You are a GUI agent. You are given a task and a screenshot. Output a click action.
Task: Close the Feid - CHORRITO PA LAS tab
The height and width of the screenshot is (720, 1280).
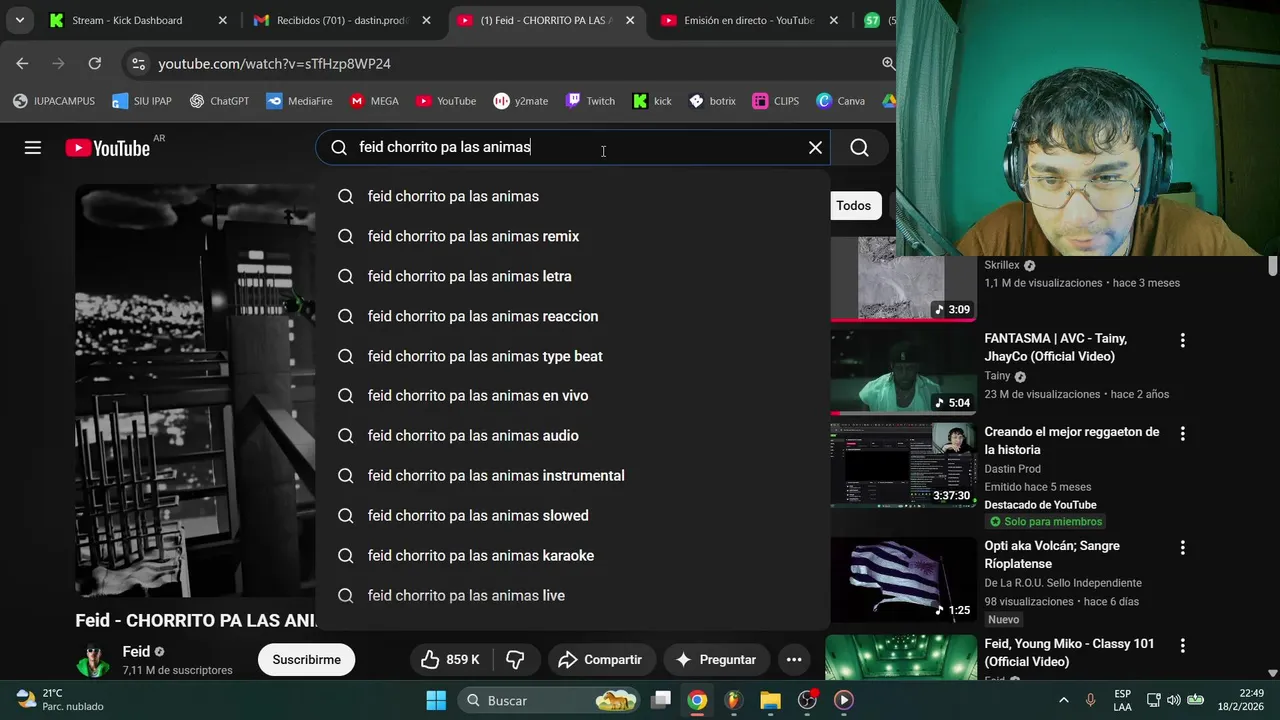pos(630,20)
